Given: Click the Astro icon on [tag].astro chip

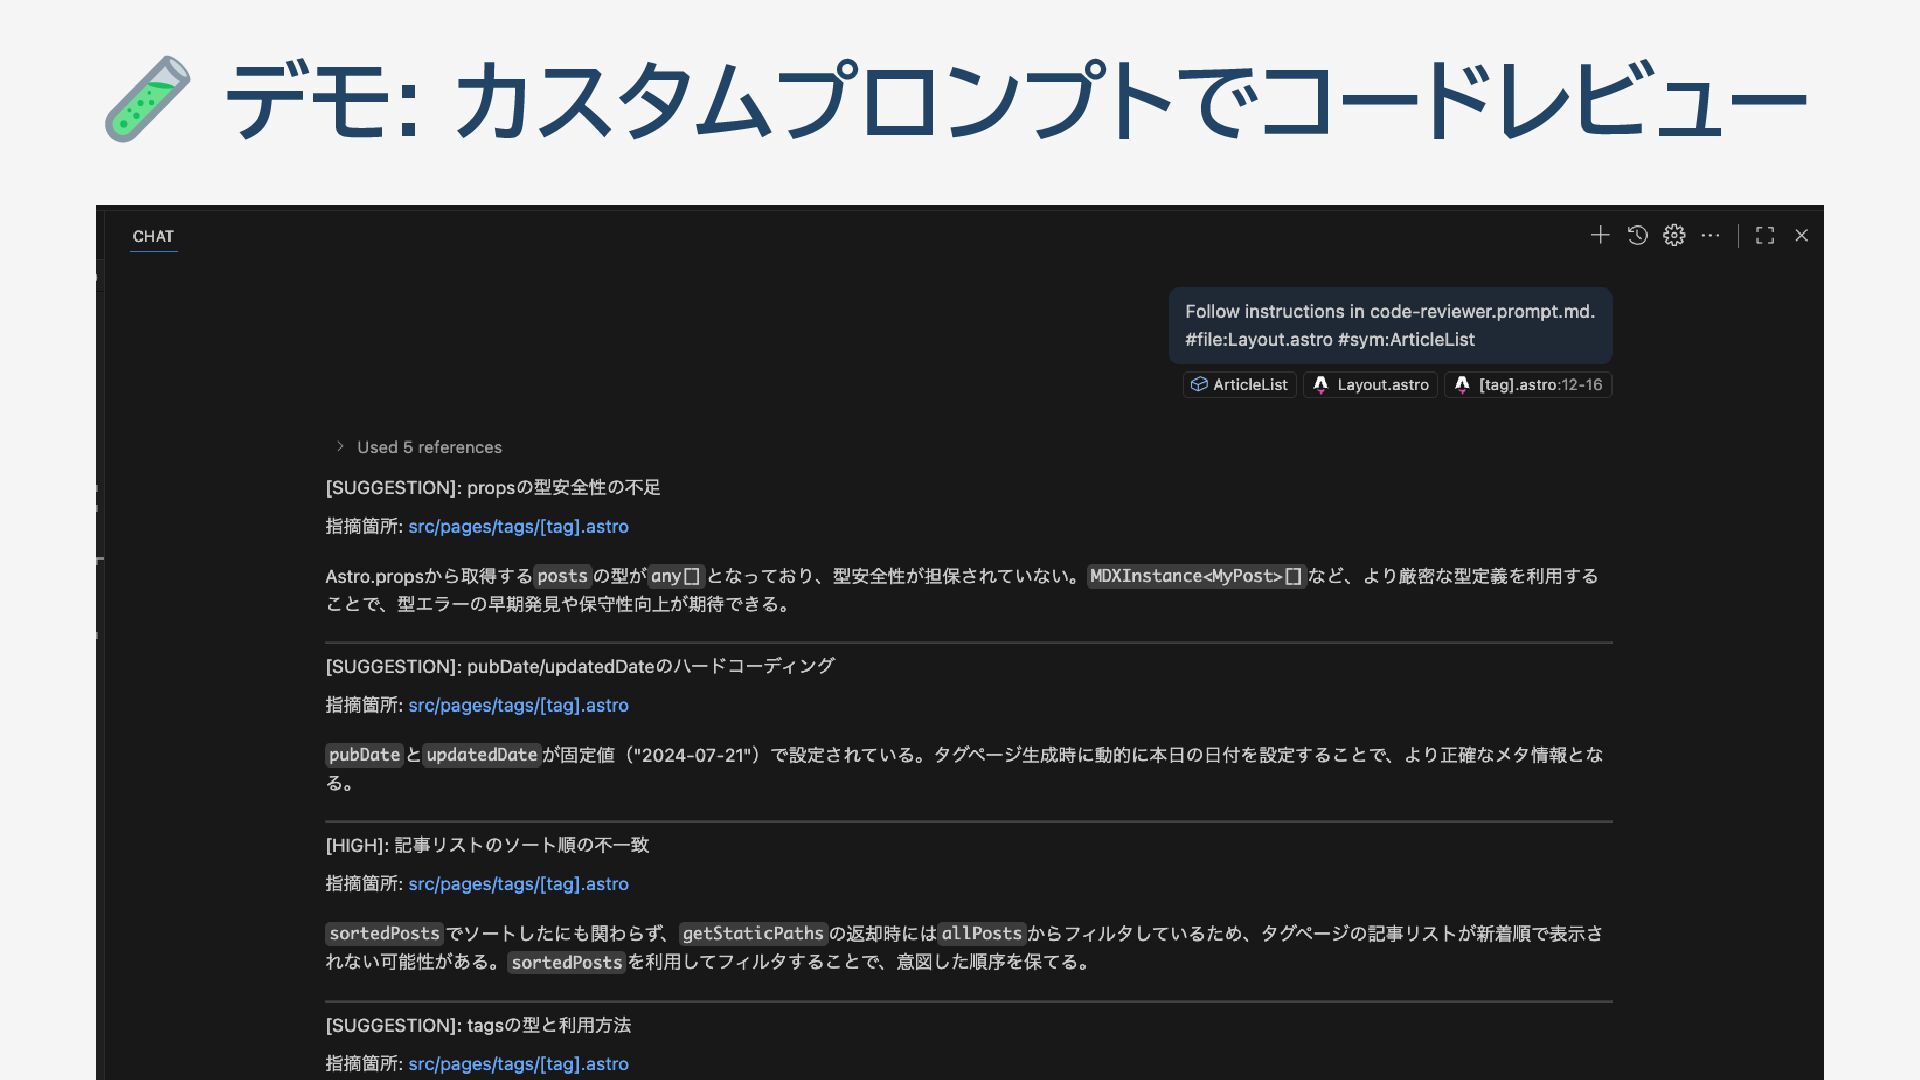Looking at the screenshot, I should (x=1462, y=384).
